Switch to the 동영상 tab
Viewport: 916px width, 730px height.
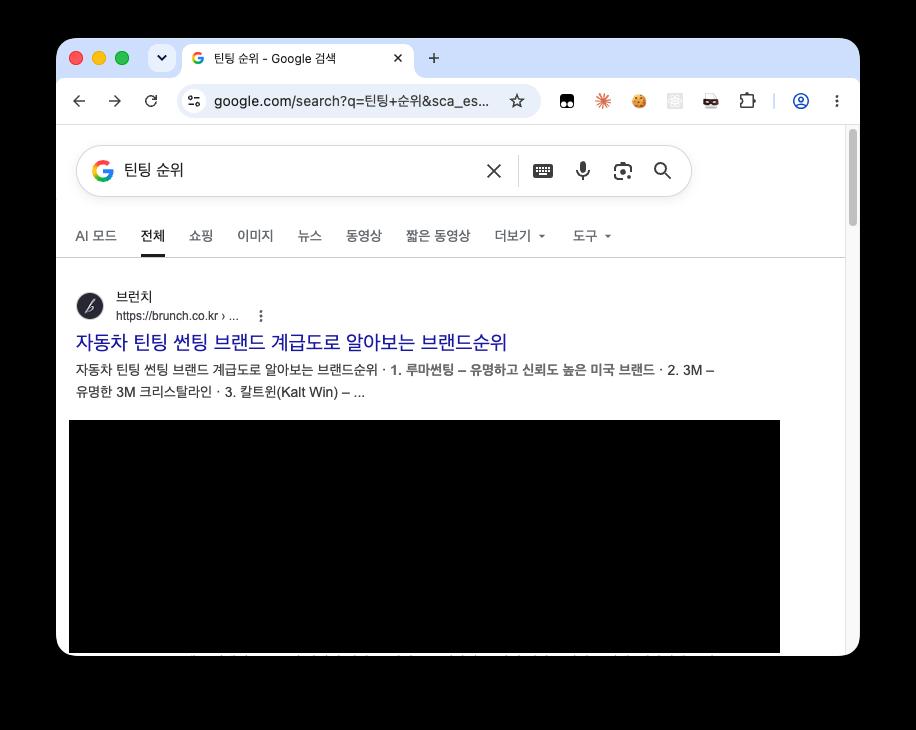tap(363, 236)
